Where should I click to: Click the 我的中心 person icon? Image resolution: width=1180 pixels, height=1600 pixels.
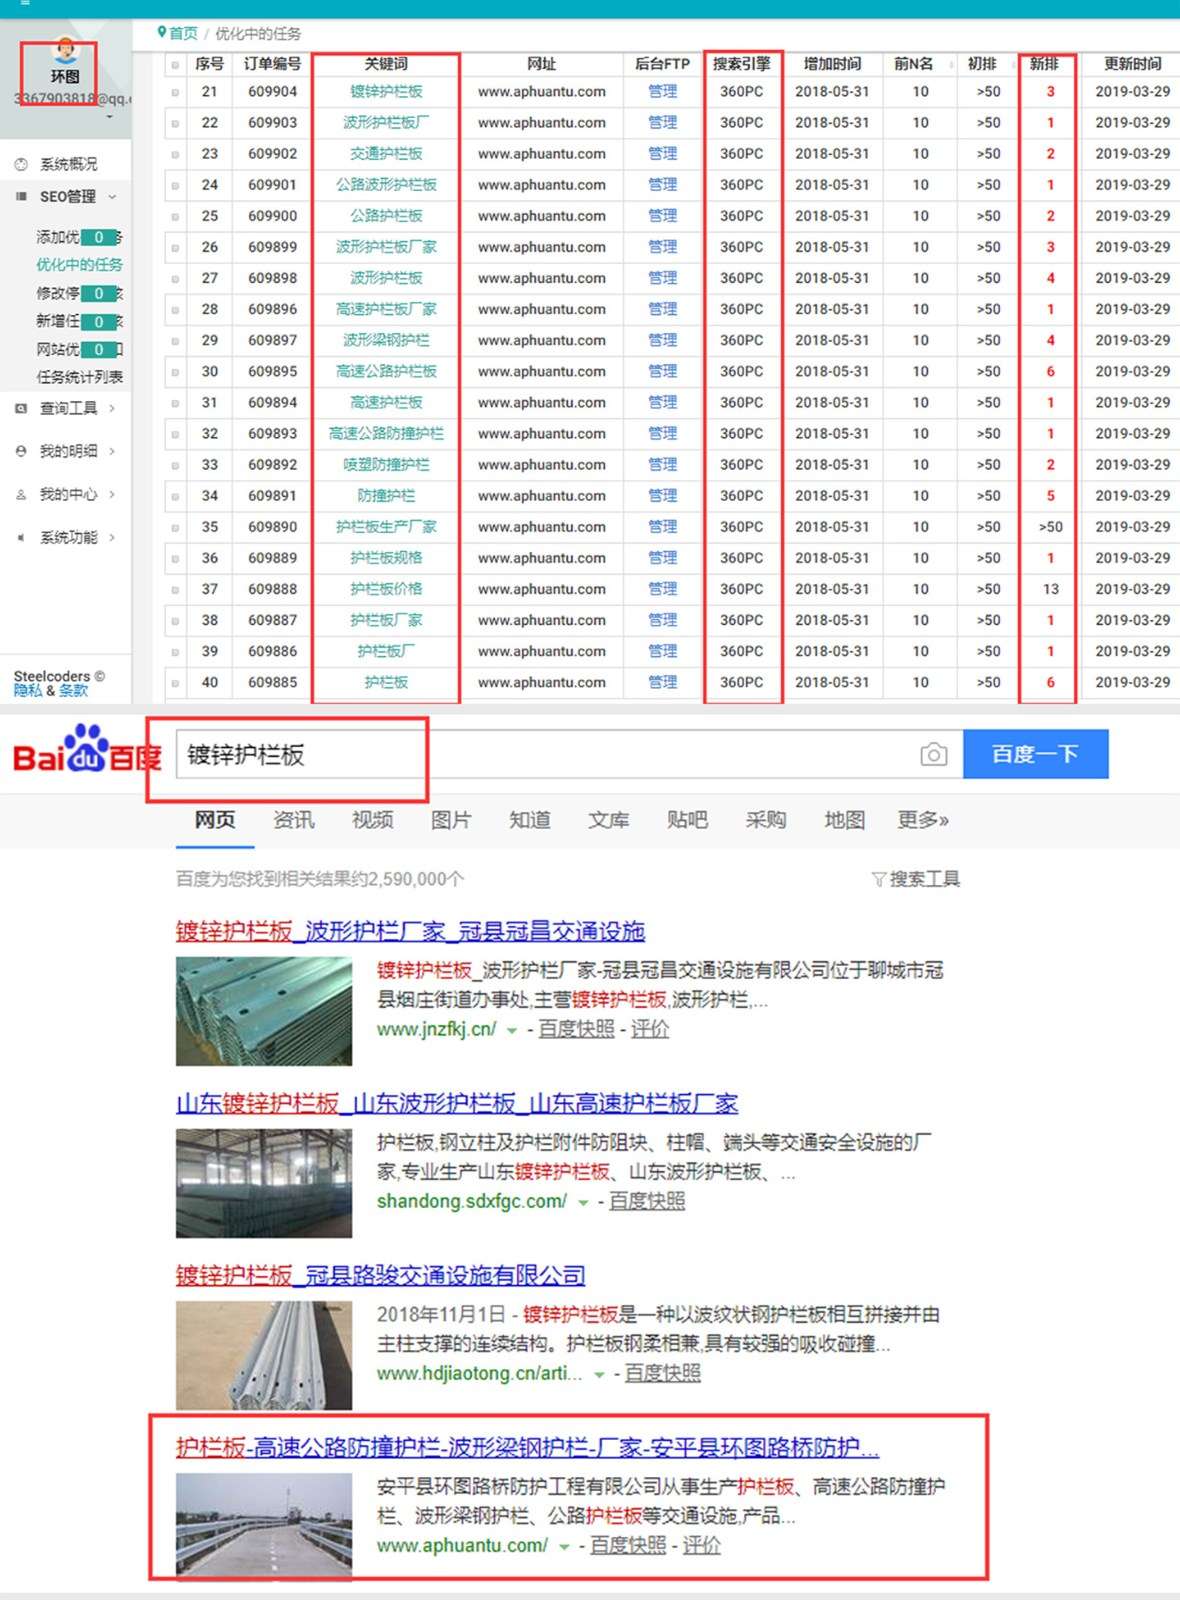(21, 494)
